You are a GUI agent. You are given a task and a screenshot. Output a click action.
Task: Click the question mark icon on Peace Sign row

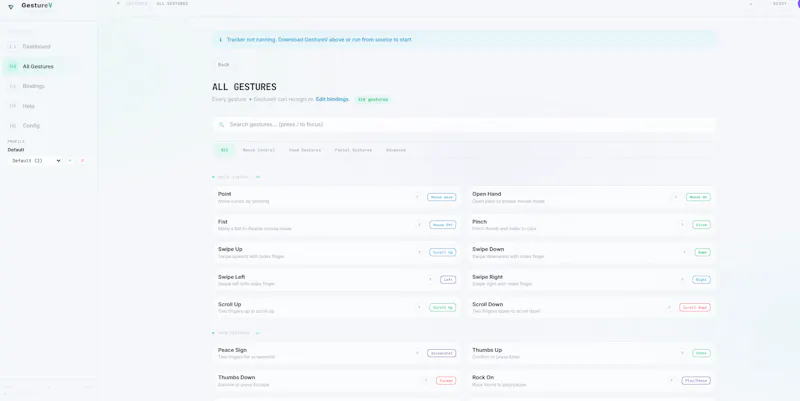click(x=417, y=353)
